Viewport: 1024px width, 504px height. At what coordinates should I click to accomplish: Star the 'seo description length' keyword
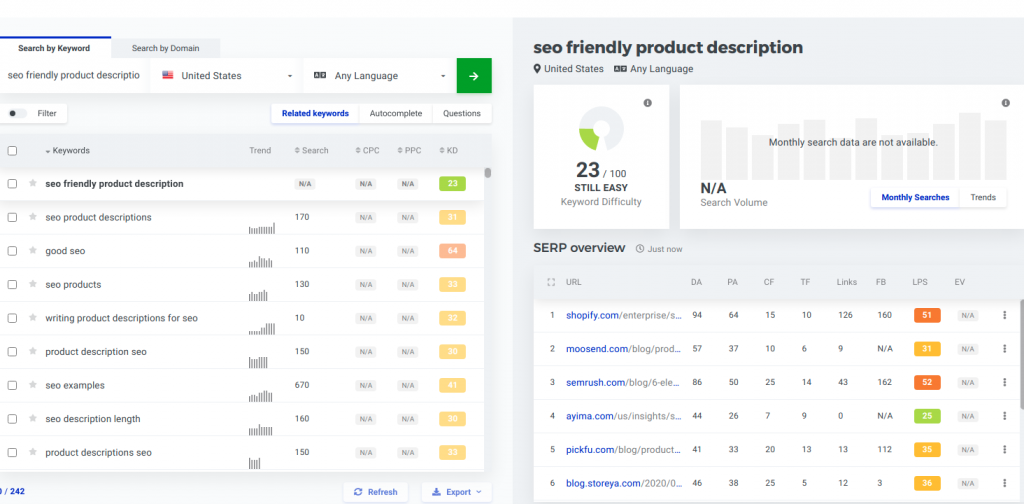(32, 418)
